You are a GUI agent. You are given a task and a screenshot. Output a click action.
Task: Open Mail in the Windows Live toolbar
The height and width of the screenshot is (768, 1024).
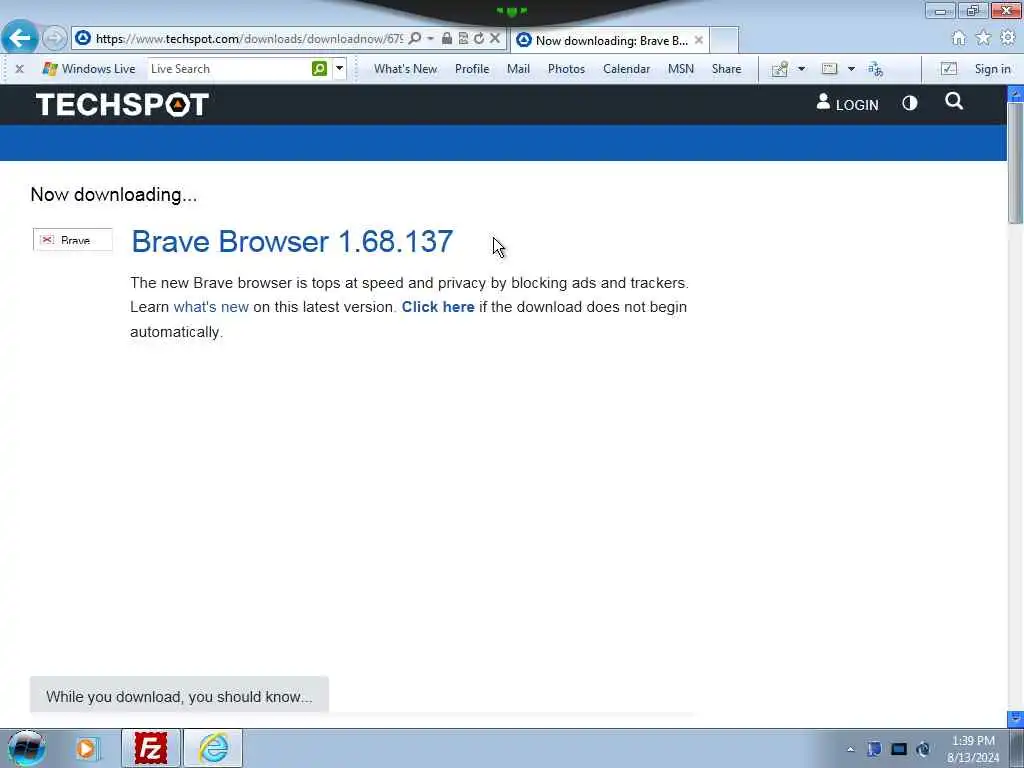pos(519,69)
